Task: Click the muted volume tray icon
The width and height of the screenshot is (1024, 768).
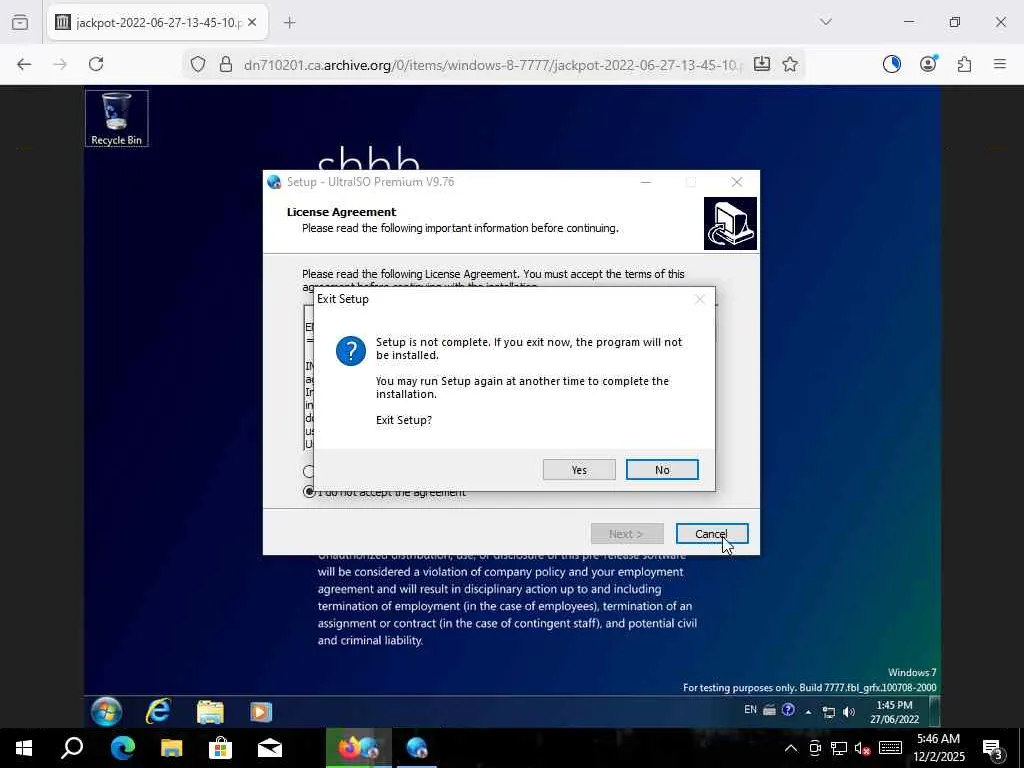Action: (x=863, y=748)
